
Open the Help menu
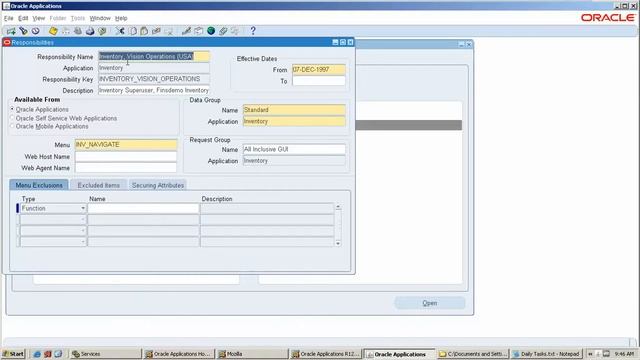[121, 18]
